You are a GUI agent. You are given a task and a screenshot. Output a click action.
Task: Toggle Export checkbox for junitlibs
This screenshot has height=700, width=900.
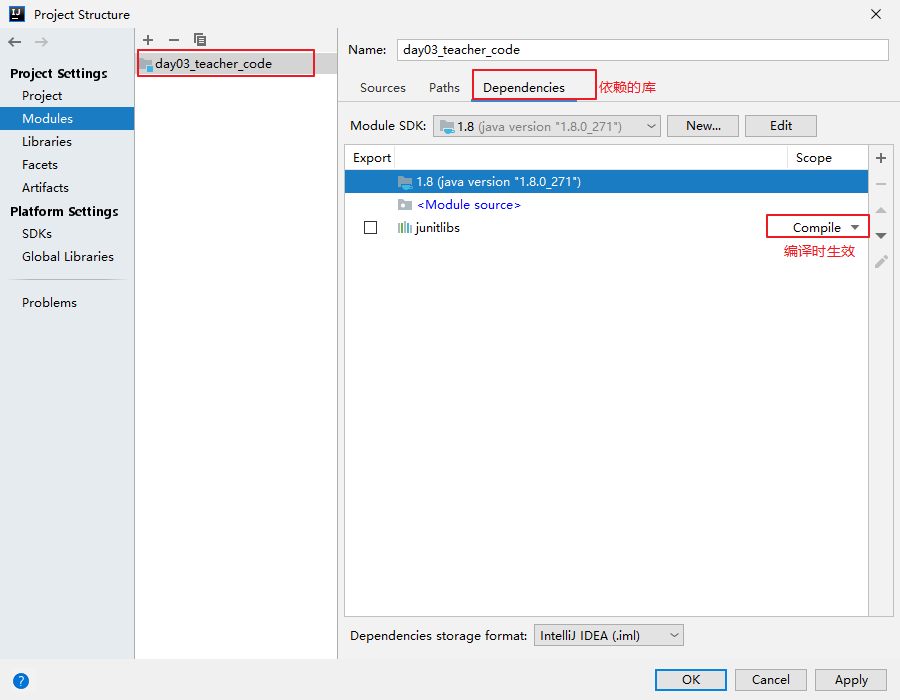(371, 228)
